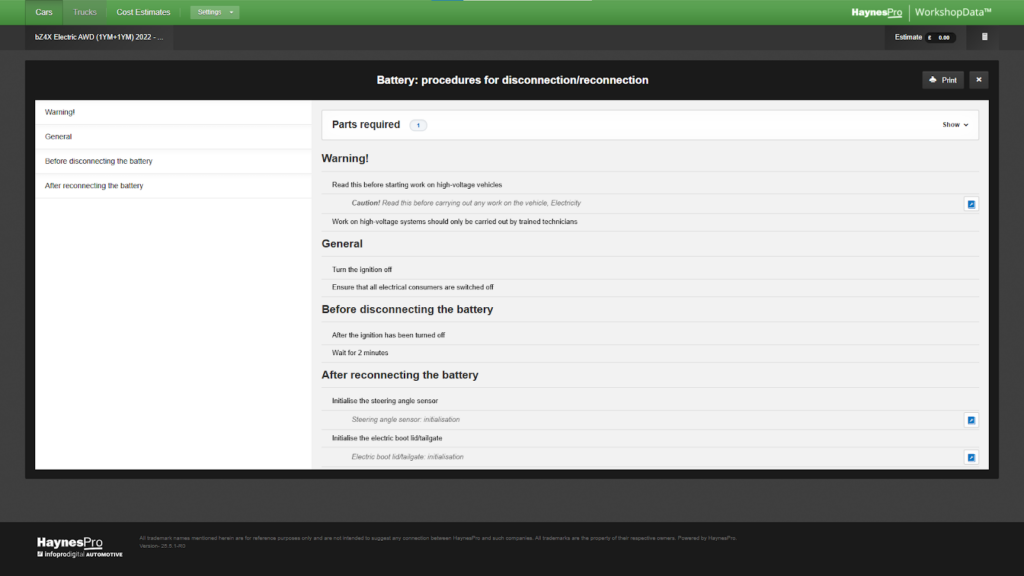This screenshot has width=1024, height=576.
Task: Switch to the Trucks tab
Action: (85, 12)
